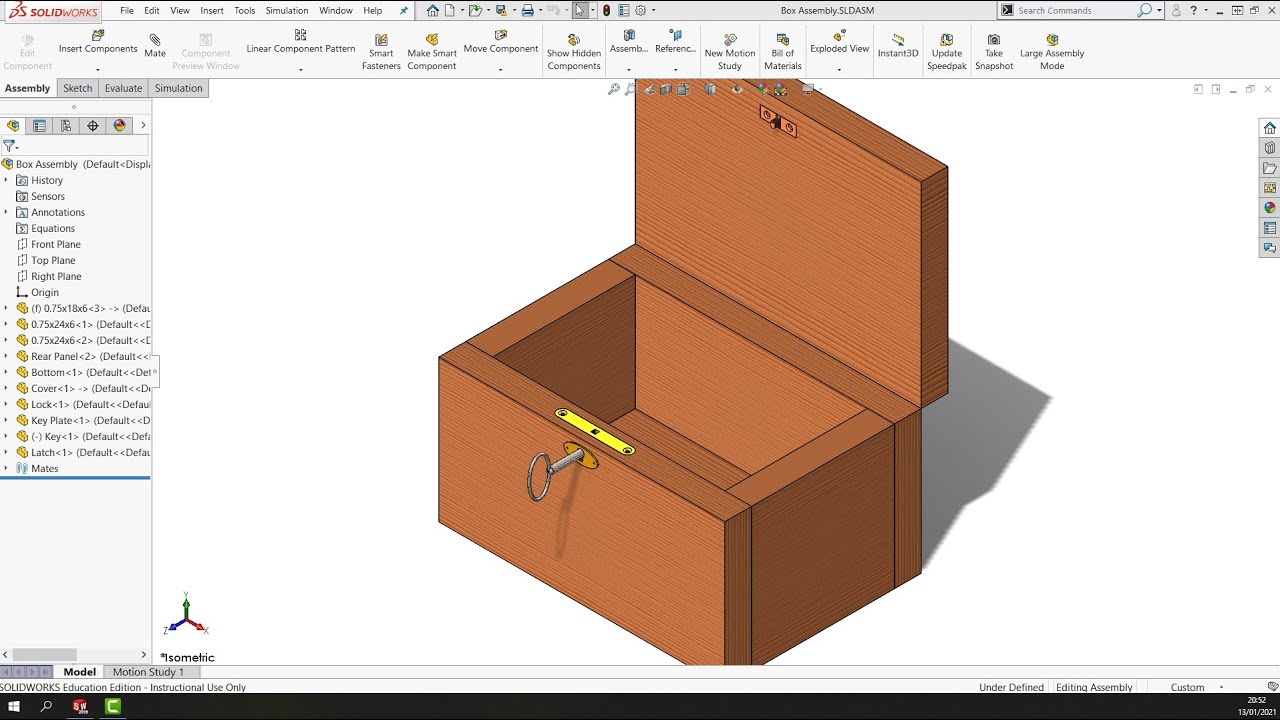1280x720 pixels.
Task: Open Linear Component Pattern tool
Action: coord(301,42)
